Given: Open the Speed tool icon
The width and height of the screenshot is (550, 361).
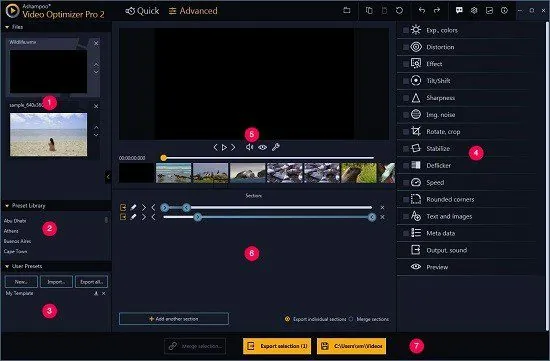Looking at the screenshot, I should click(x=416, y=182).
